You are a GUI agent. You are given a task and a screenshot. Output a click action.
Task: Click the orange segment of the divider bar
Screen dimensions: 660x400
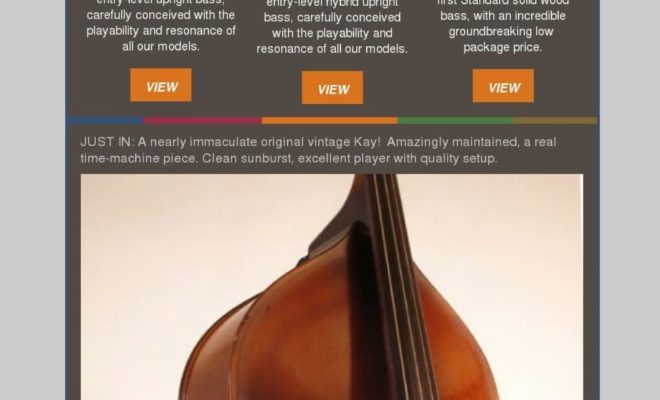(x=329, y=120)
